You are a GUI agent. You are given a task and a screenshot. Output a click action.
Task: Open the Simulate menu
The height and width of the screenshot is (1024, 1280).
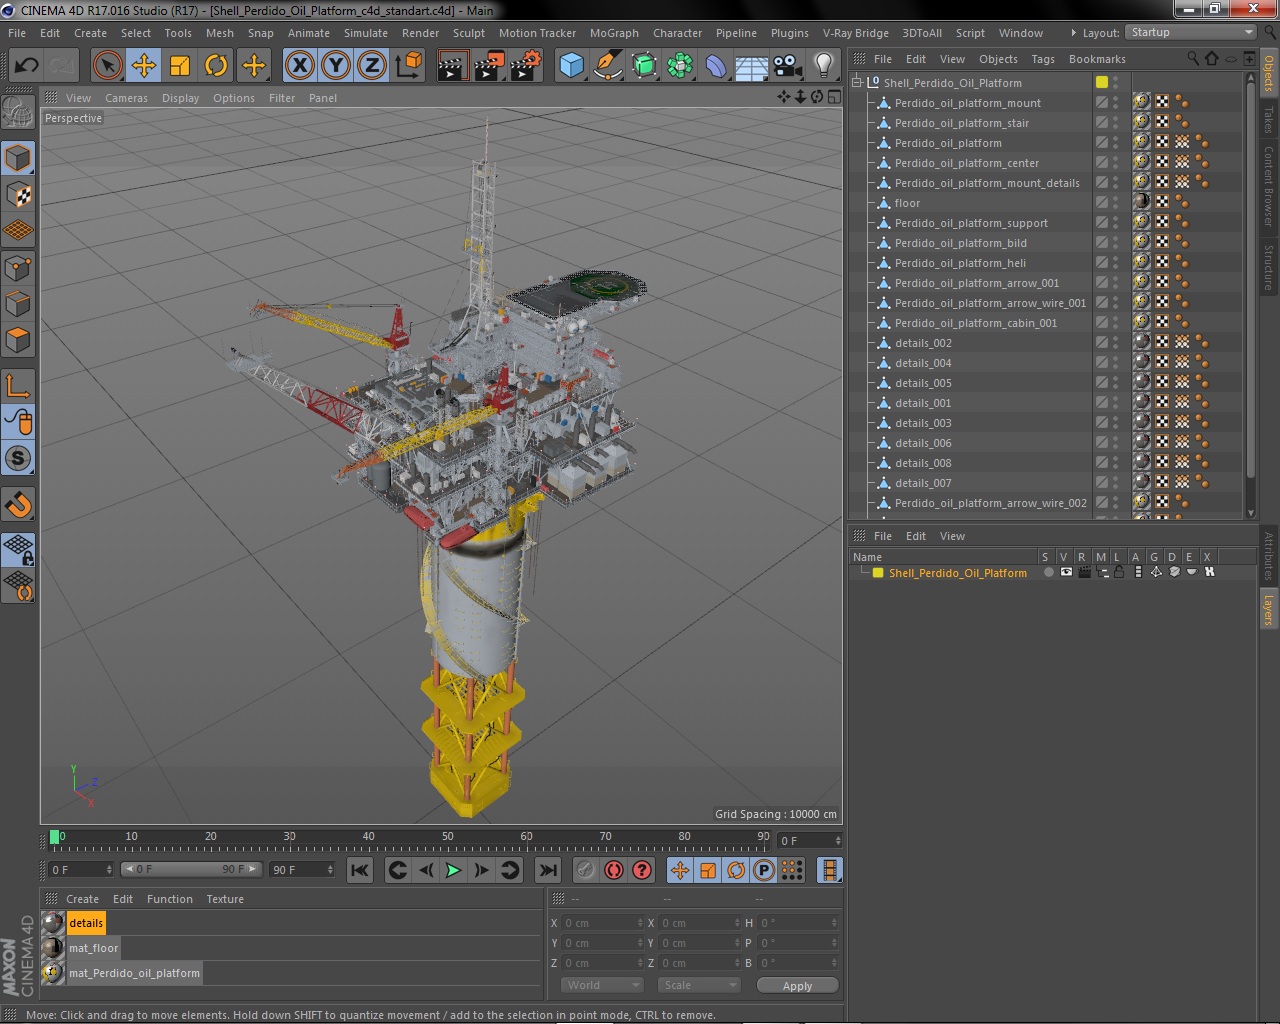tap(366, 33)
